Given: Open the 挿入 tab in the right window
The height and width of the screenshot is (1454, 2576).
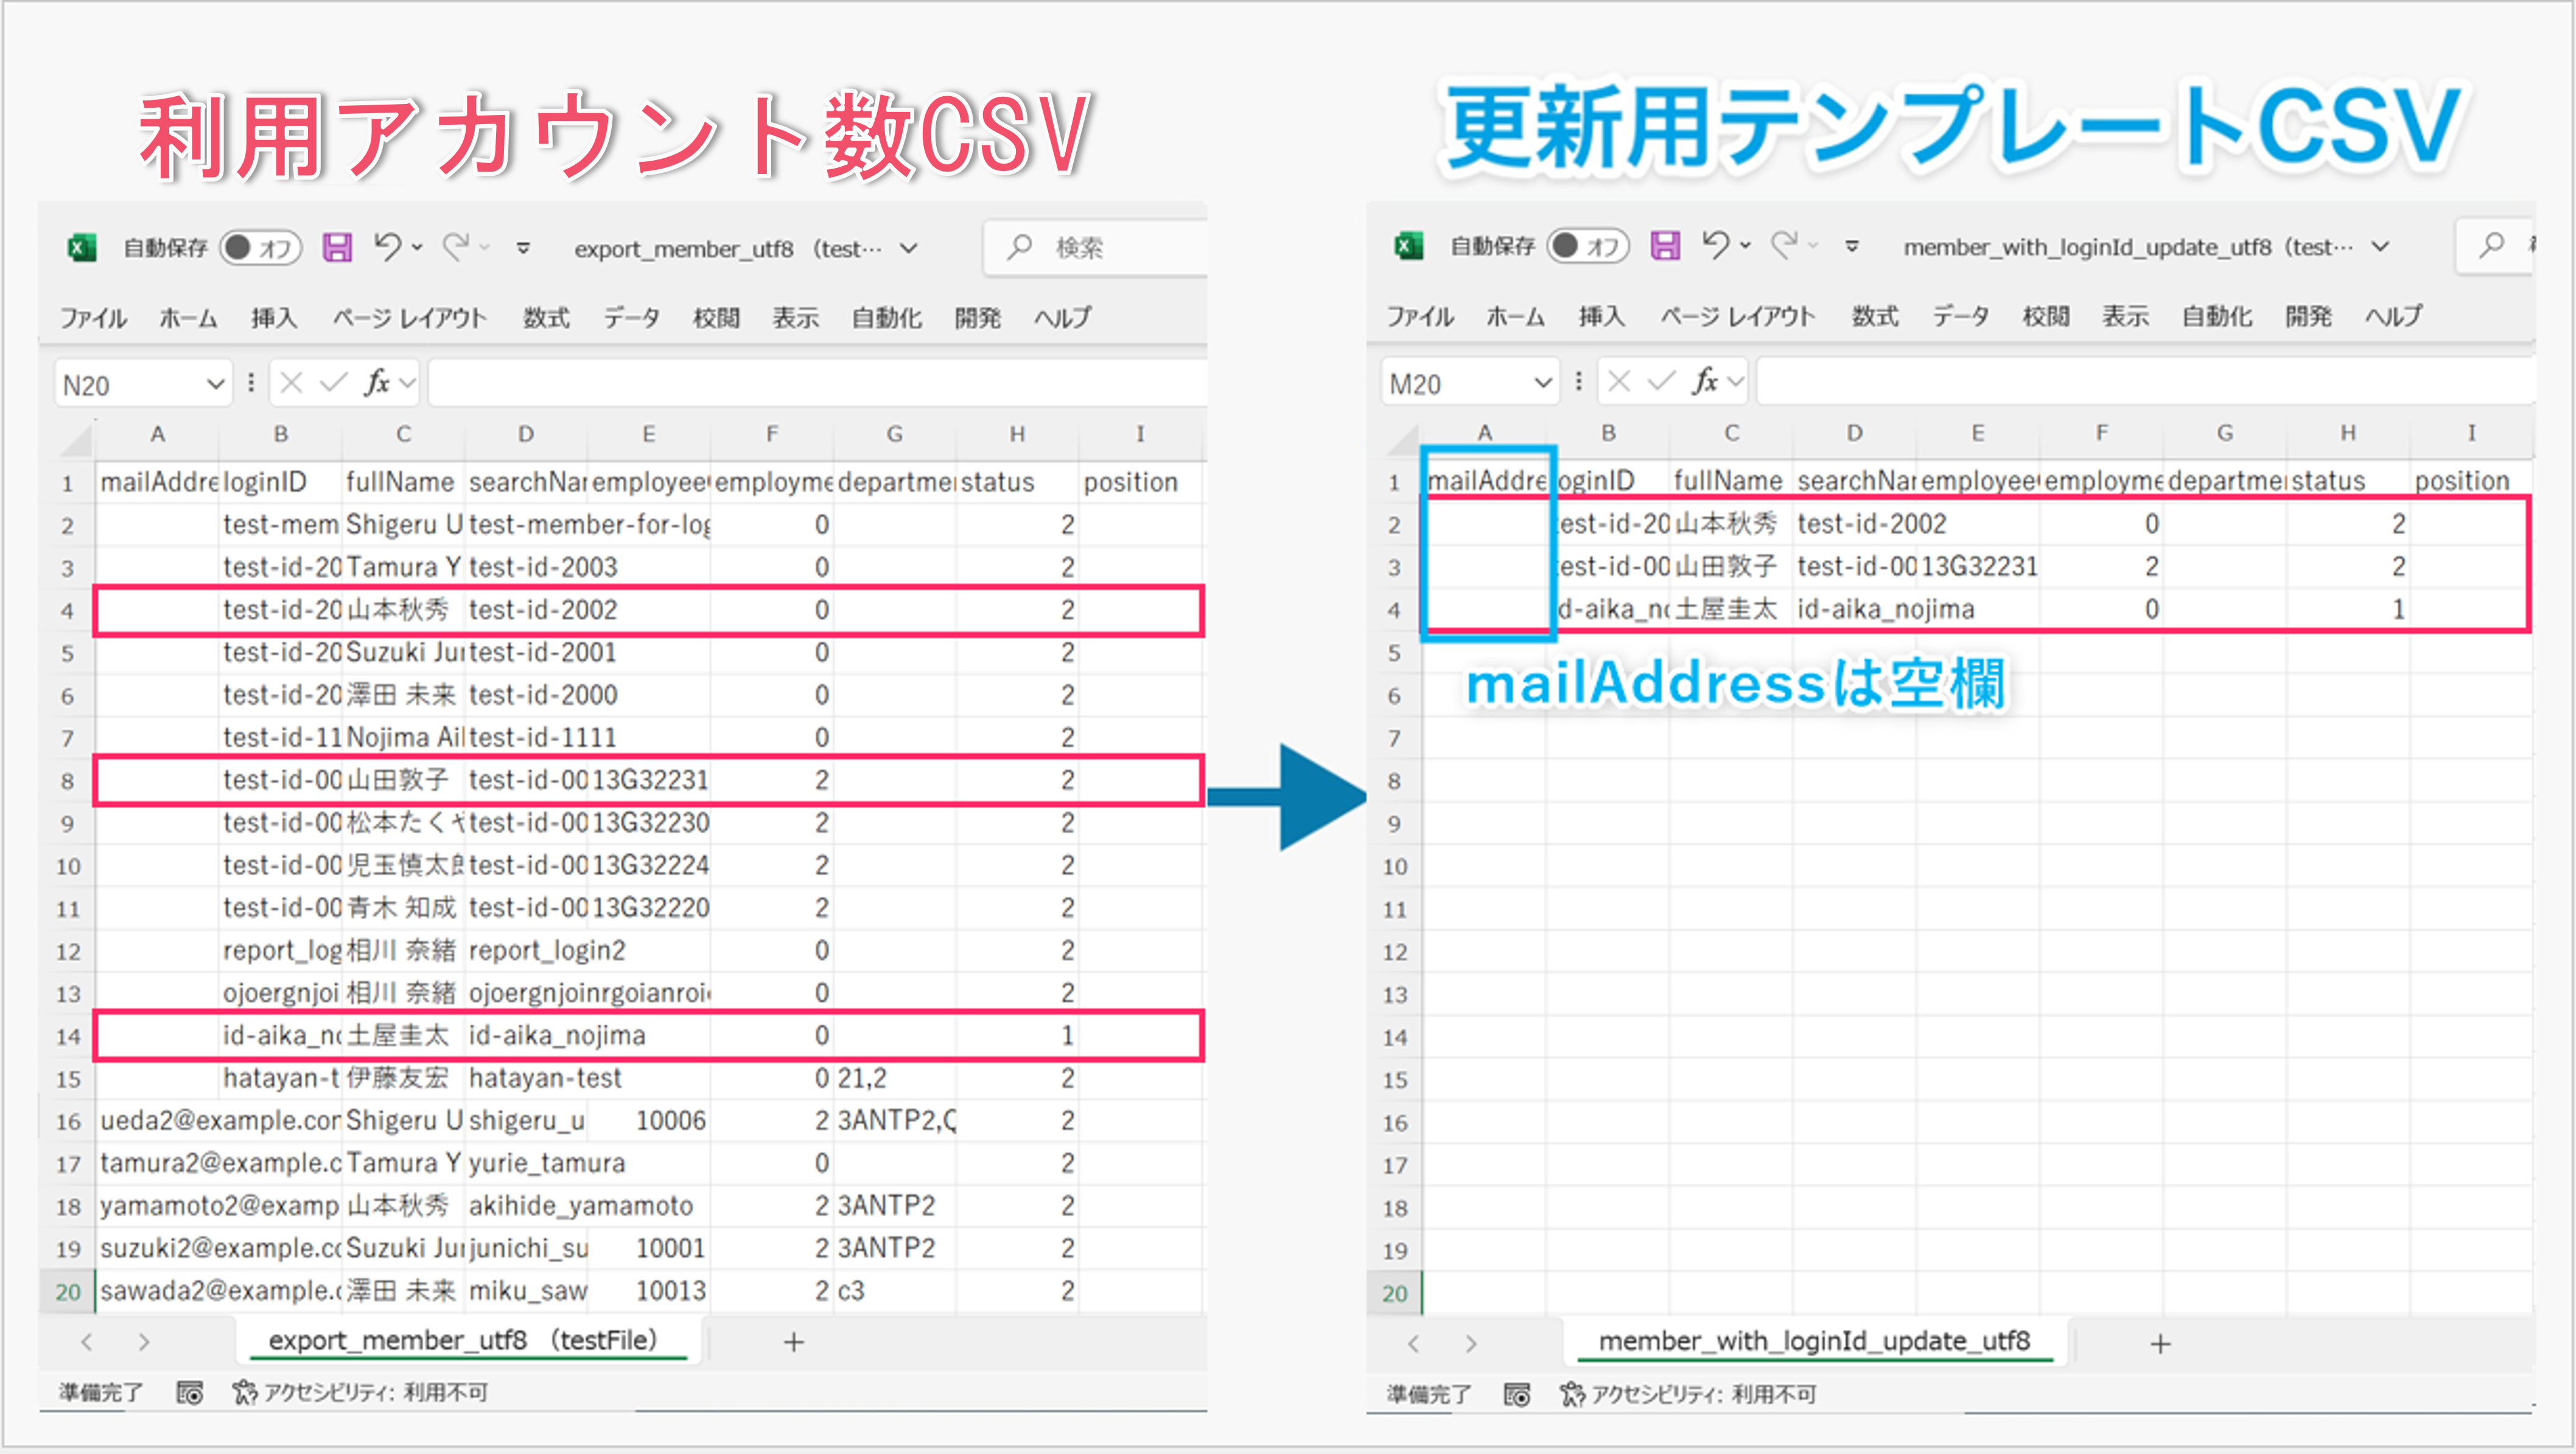Looking at the screenshot, I should click(x=1602, y=316).
